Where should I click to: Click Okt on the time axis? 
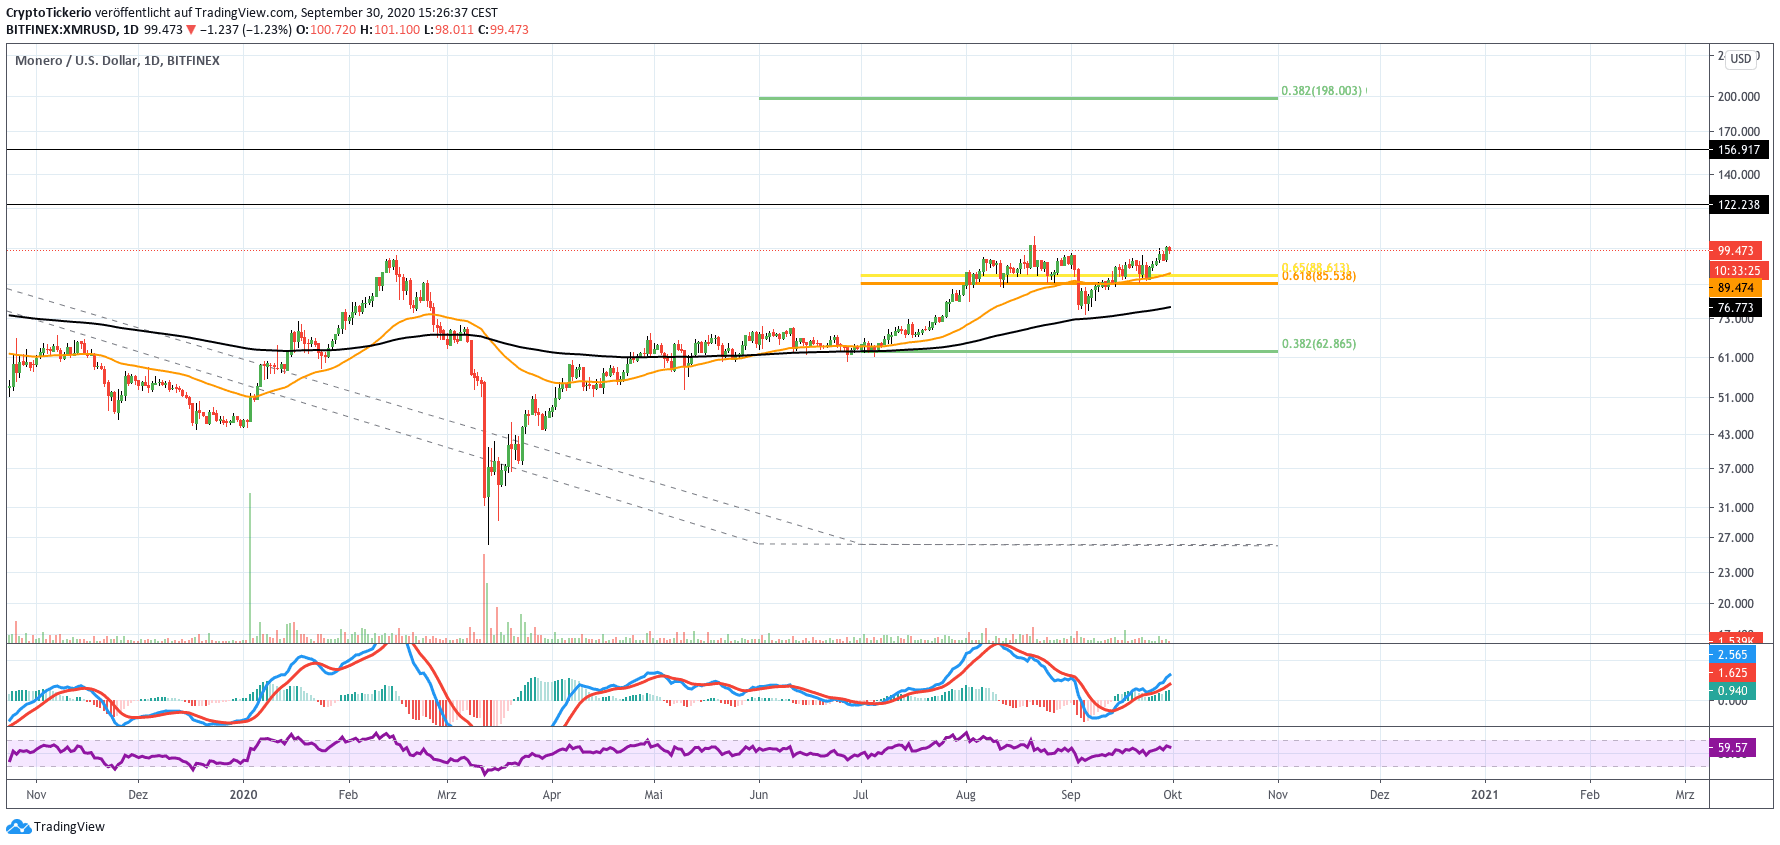pyautogui.click(x=1172, y=795)
